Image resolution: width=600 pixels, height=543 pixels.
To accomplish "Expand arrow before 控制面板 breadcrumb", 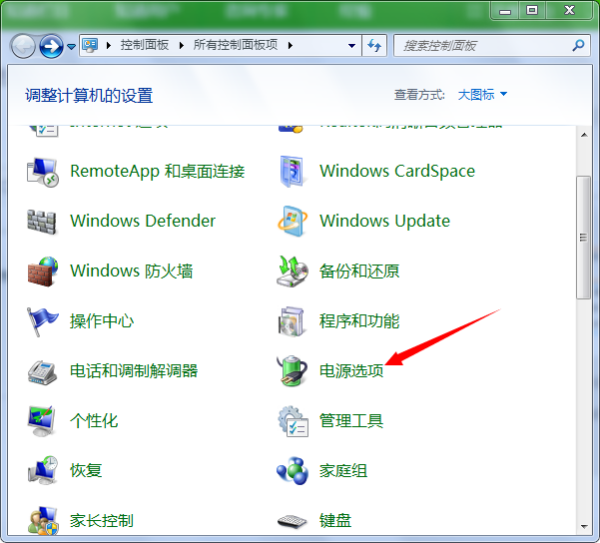I will (x=109, y=46).
